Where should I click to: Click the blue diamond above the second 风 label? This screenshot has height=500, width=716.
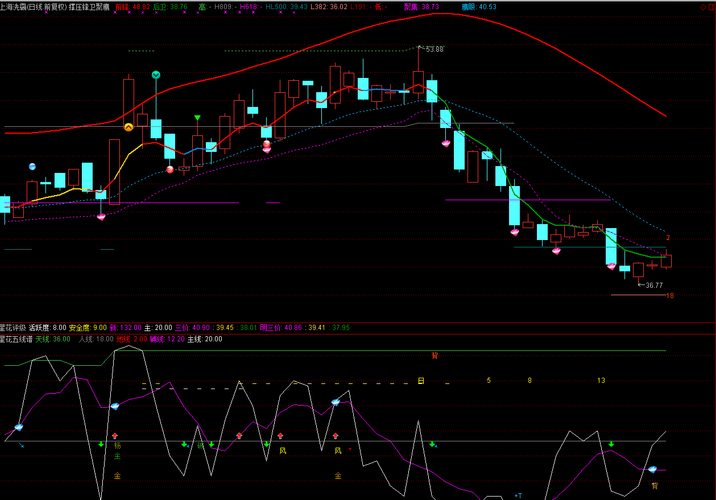pos(336,402)
